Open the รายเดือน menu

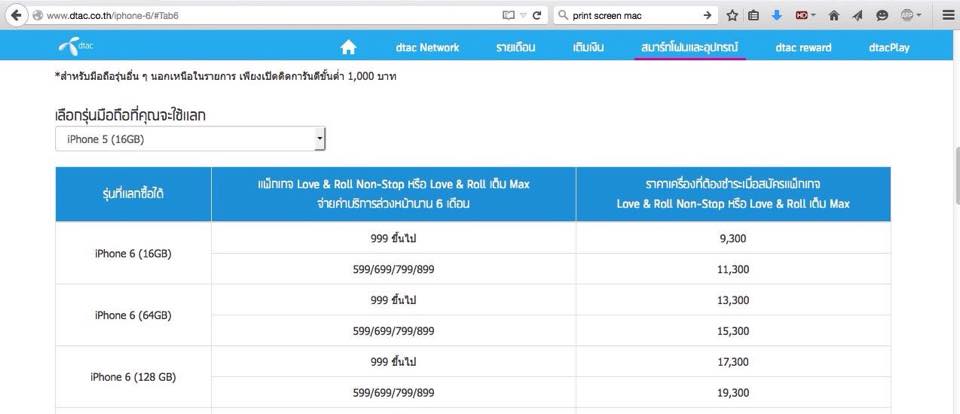click(x=516, y=47)
